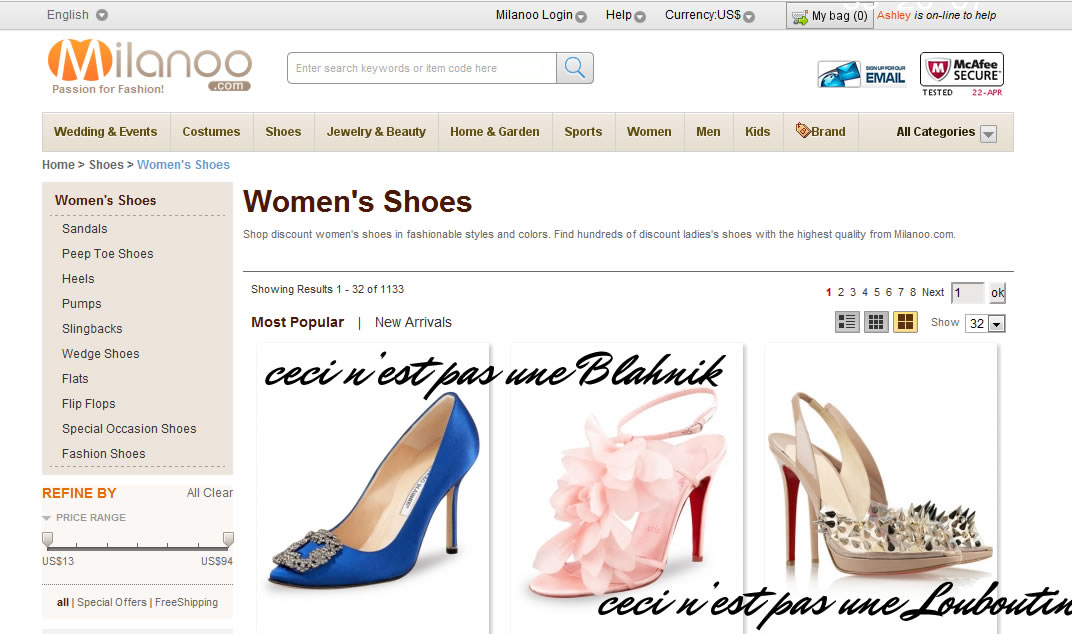Focus the search keywords input field

(422, 68)
